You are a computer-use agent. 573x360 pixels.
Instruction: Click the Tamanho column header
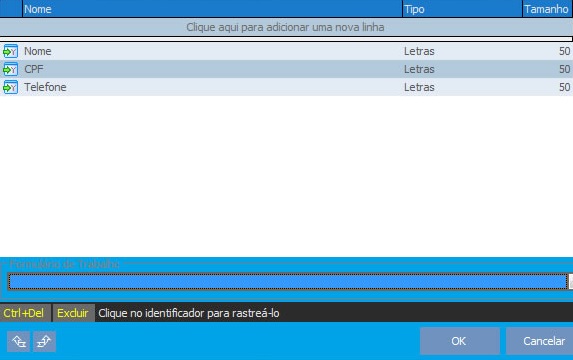click(x=547, y=9)
